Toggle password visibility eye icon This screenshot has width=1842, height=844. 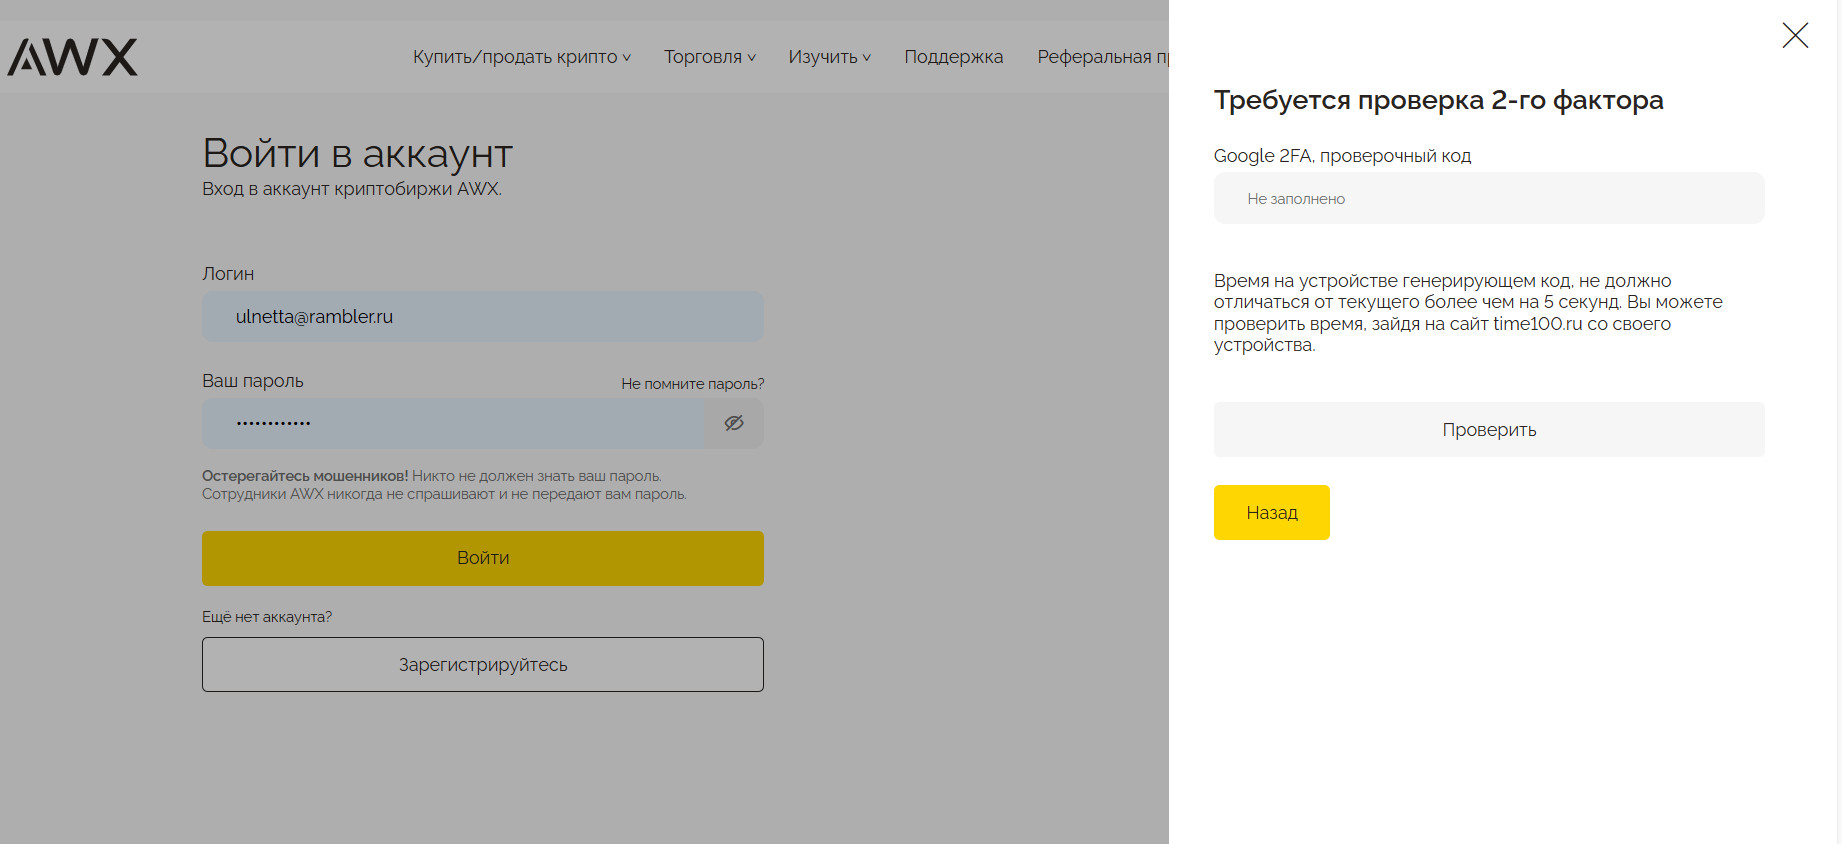click(x=734, y=424)
